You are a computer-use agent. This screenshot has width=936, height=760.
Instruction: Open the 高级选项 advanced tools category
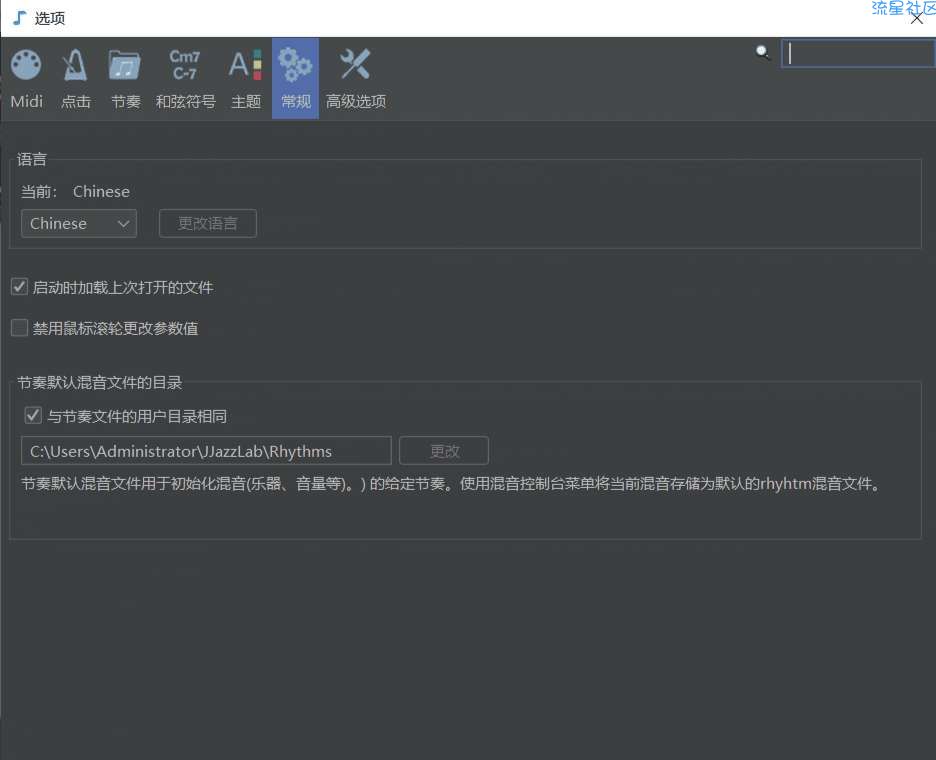tap(355, 79)
